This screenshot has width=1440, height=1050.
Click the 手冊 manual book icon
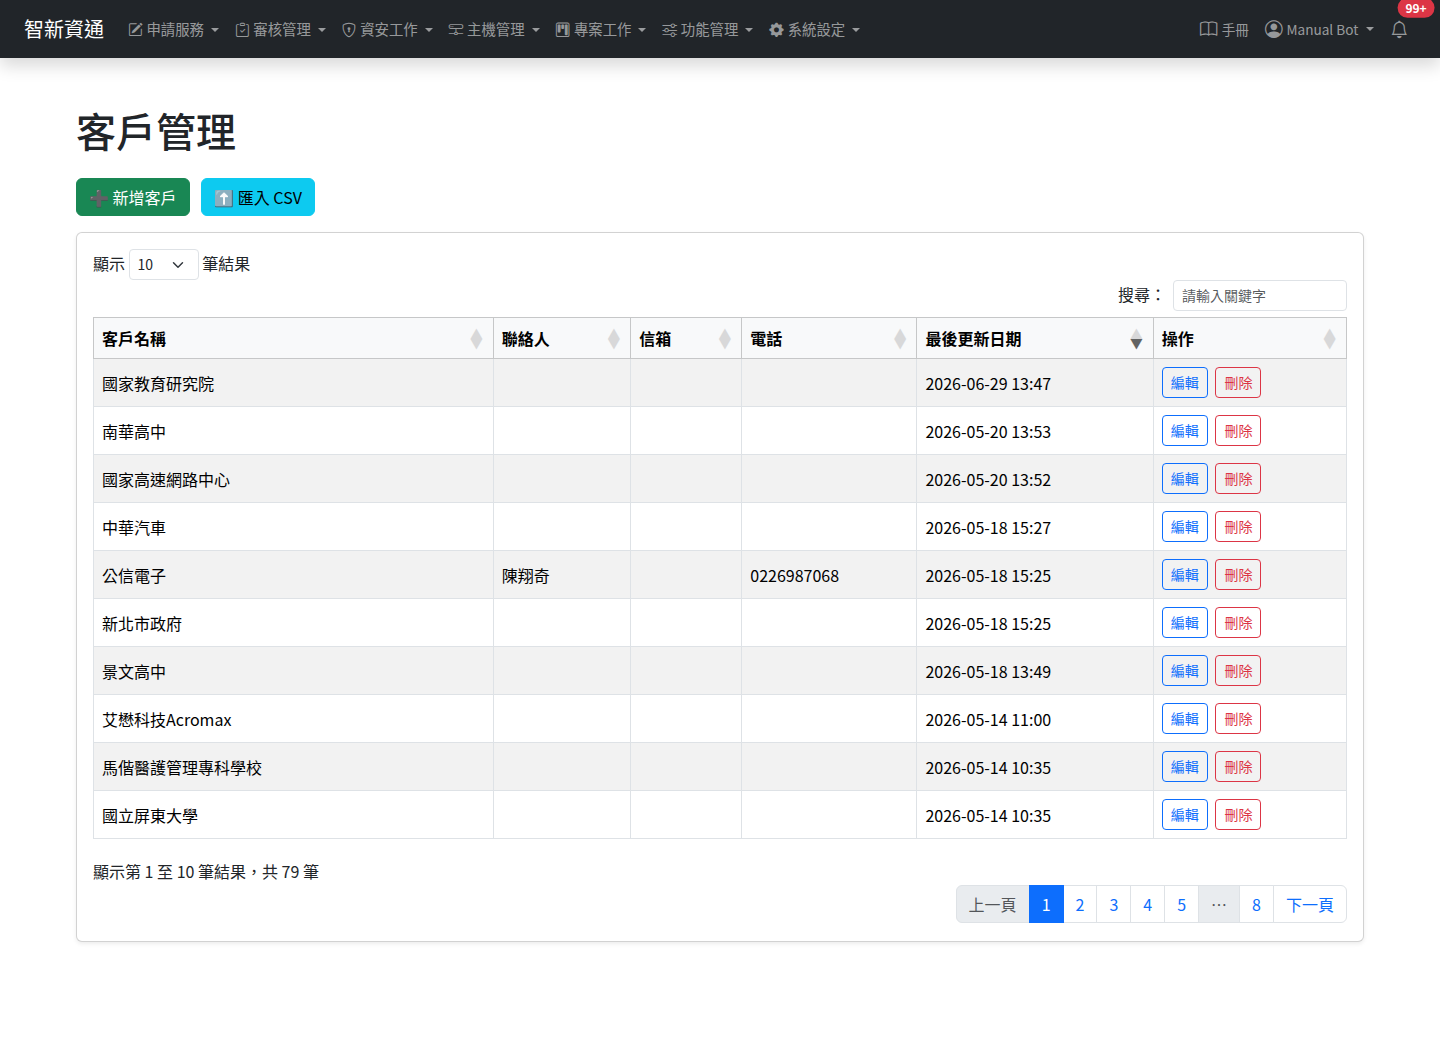click(1208, 30)
